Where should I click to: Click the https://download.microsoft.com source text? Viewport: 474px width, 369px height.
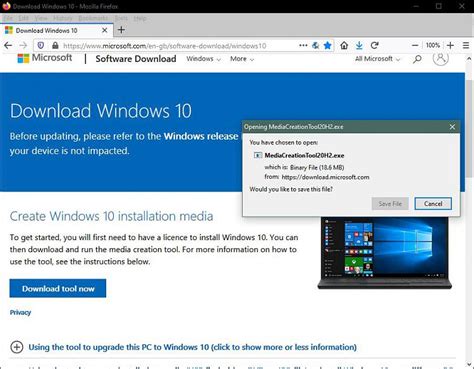[x=325, y=177]
